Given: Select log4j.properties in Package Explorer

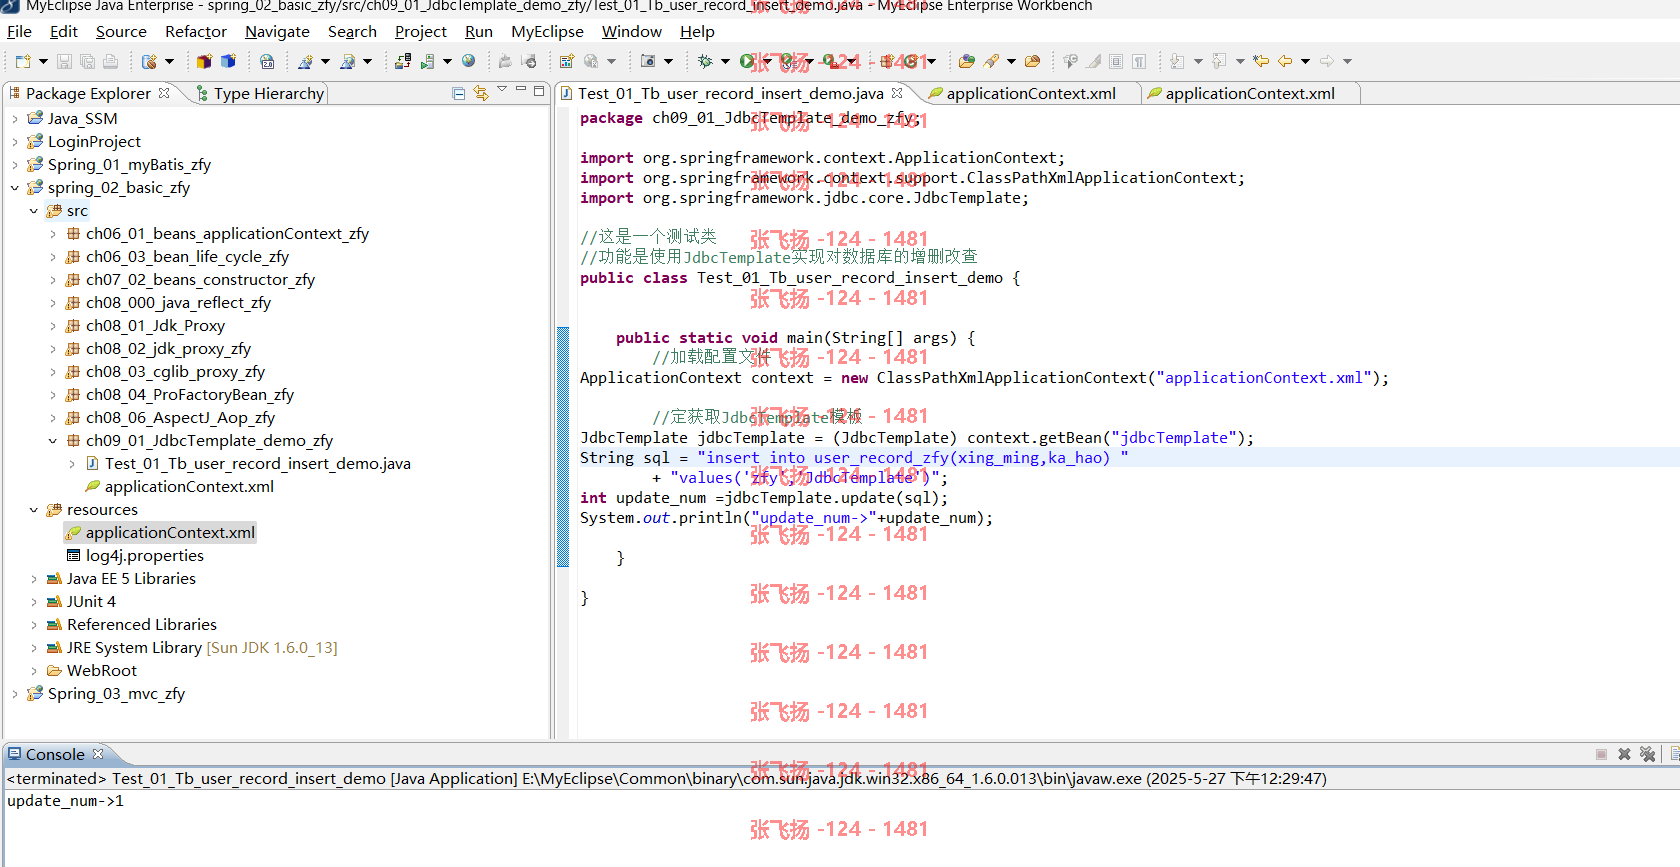Looking at the screenshot, I should pos(144,555).
